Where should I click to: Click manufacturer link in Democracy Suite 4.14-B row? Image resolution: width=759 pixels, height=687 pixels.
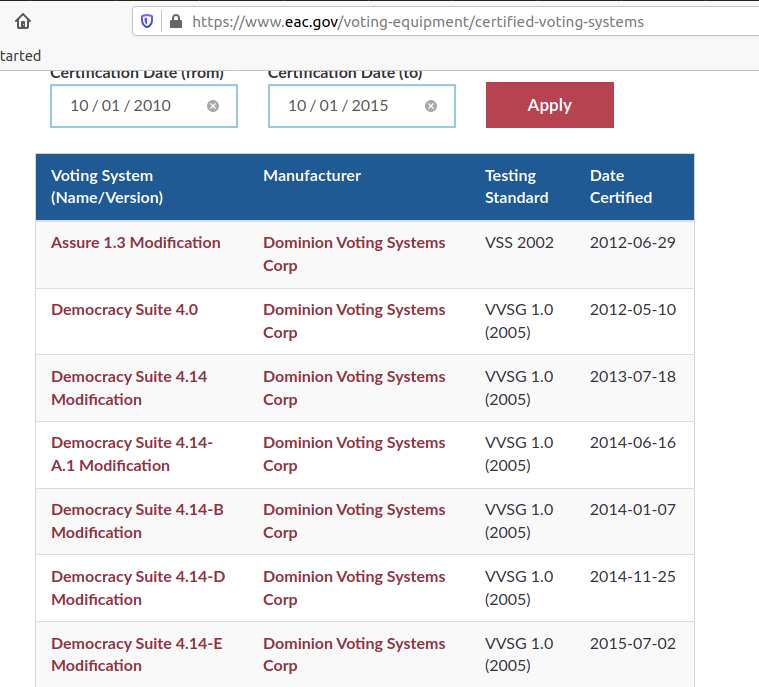click(x=354, y=521)
